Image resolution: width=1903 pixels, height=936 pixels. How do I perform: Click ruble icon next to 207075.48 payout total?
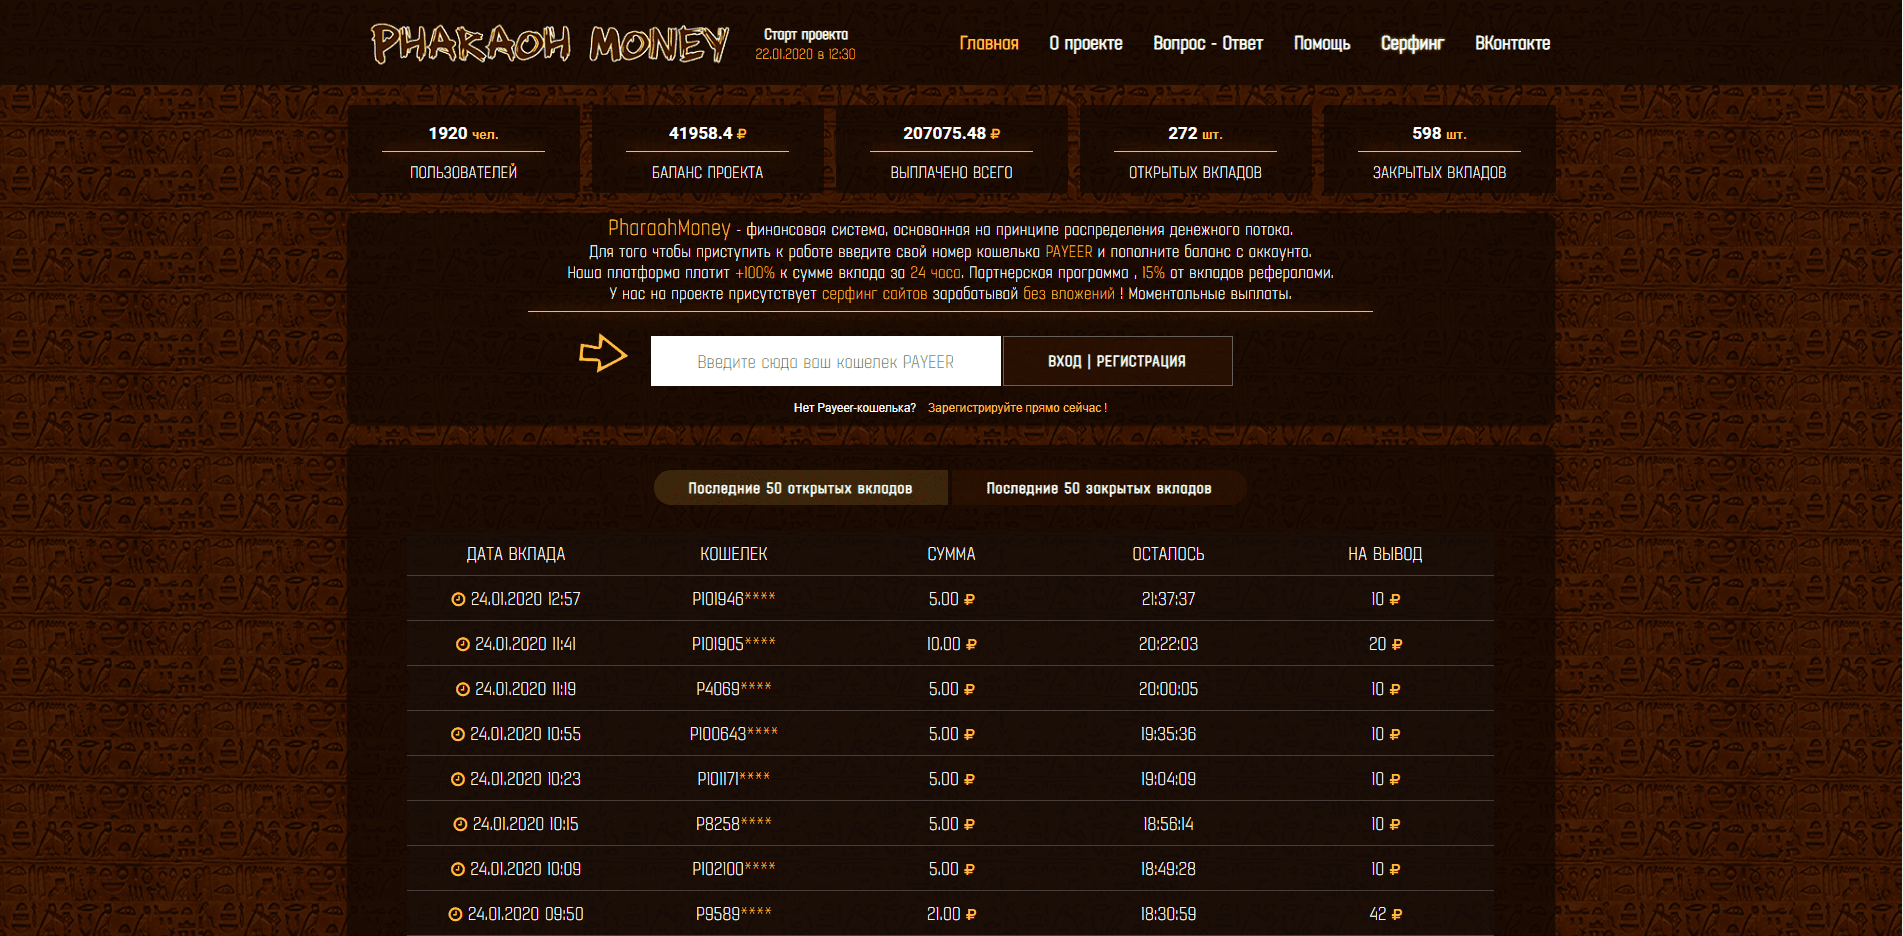pos(995,134)
